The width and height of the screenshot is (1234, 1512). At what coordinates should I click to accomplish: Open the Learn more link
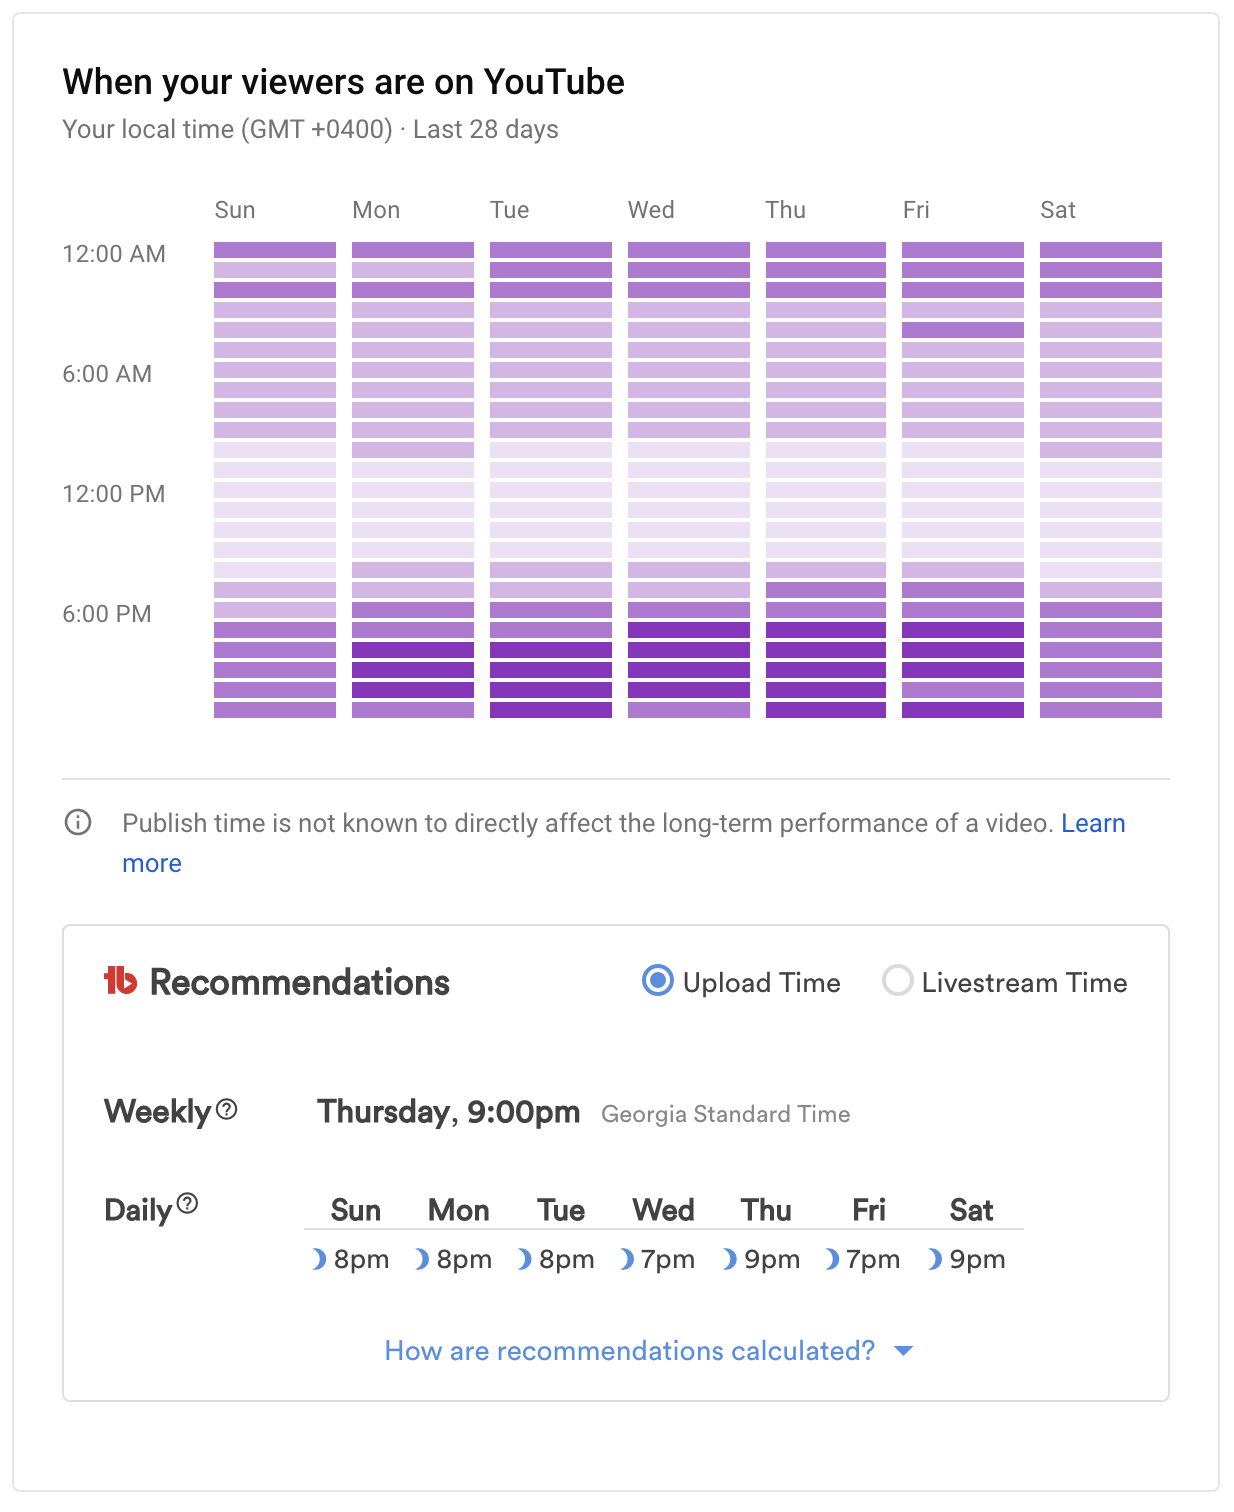pyautogui.click(x=1092, y=823)
